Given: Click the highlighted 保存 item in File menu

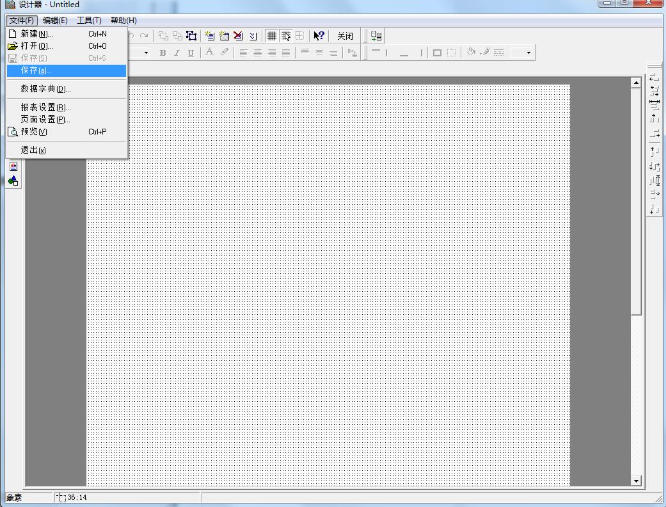Looking at the screenshot, I should (34, 71).
